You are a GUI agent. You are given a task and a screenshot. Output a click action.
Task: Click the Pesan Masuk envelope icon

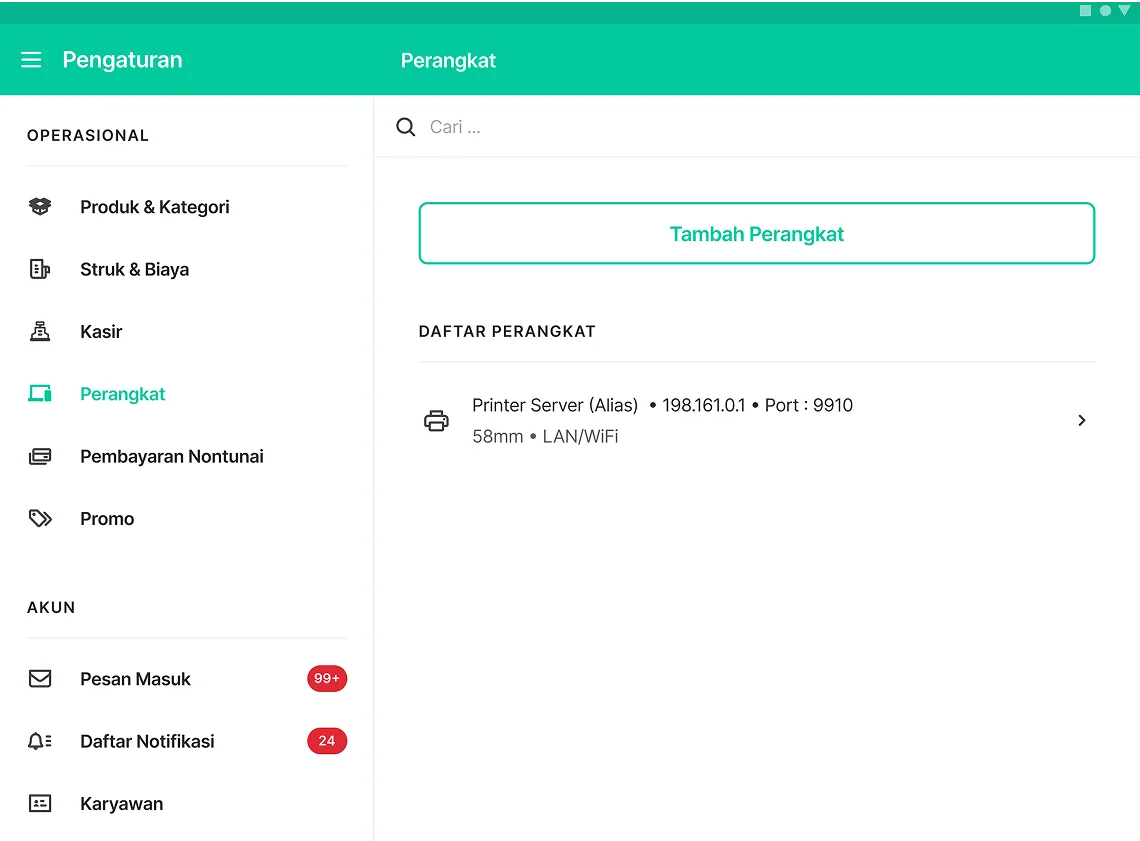(40, 679)
